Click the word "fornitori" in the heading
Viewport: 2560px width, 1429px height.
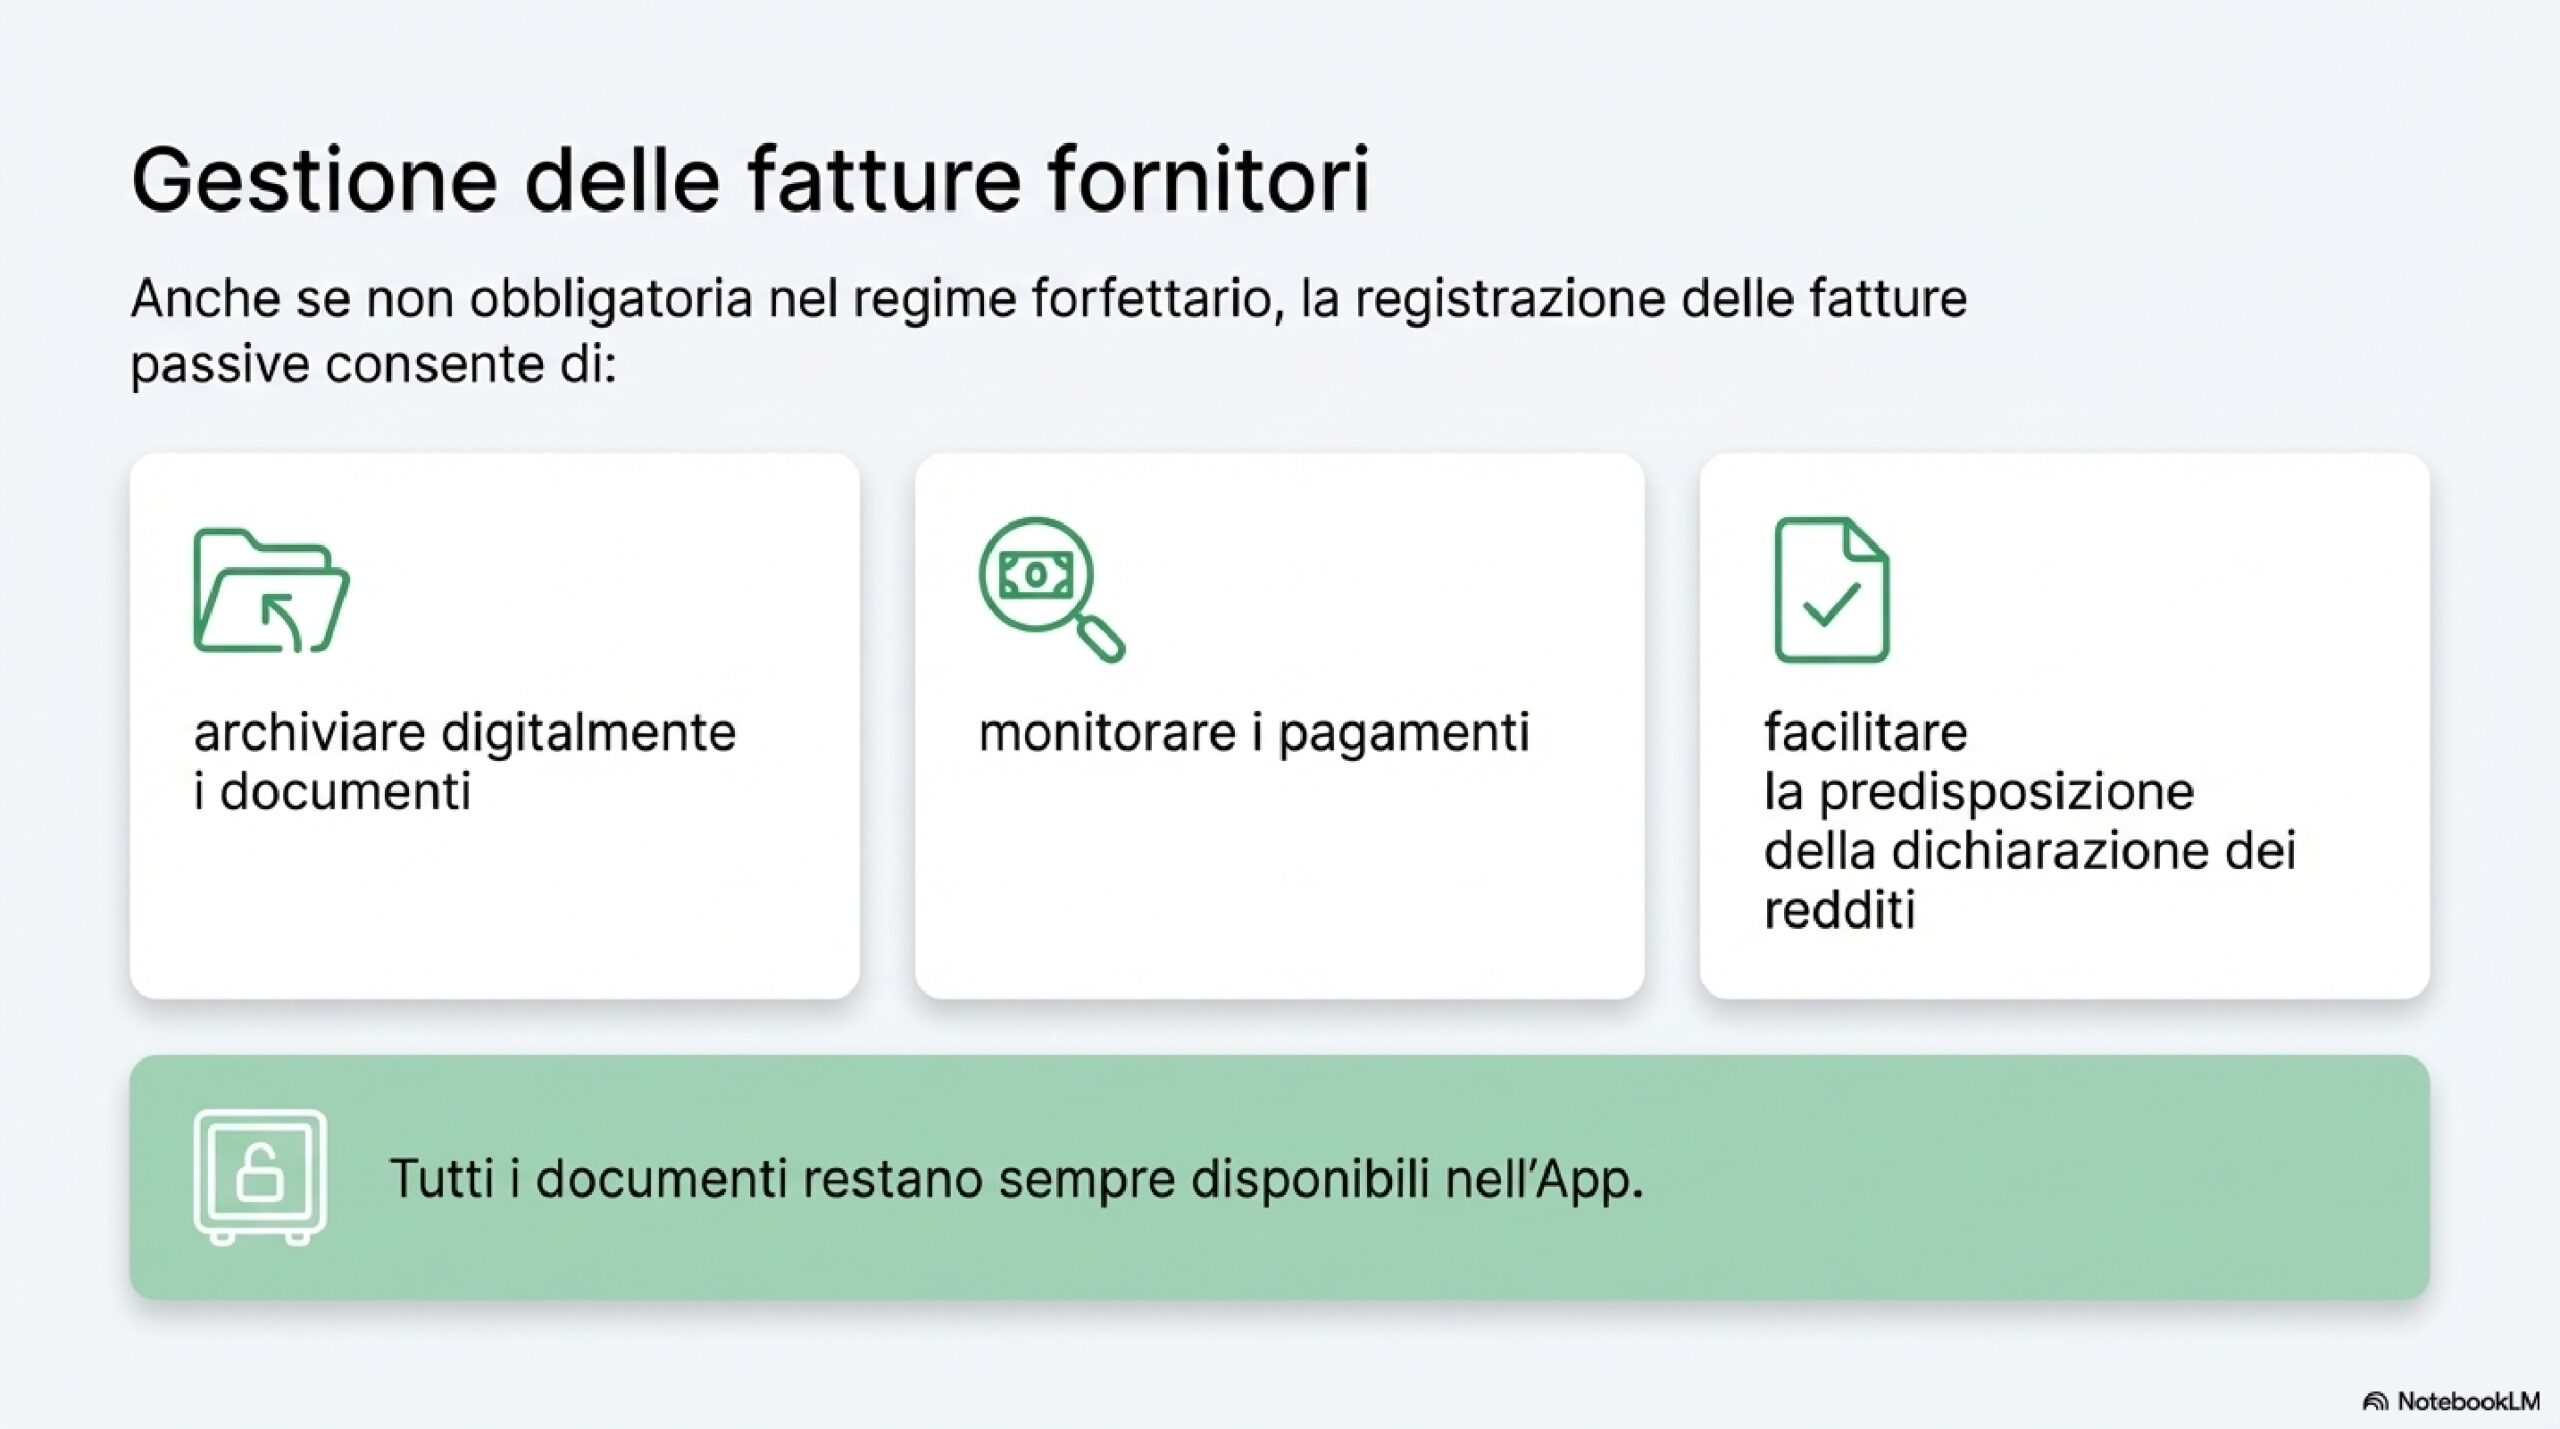click(x=1208, y=181)
